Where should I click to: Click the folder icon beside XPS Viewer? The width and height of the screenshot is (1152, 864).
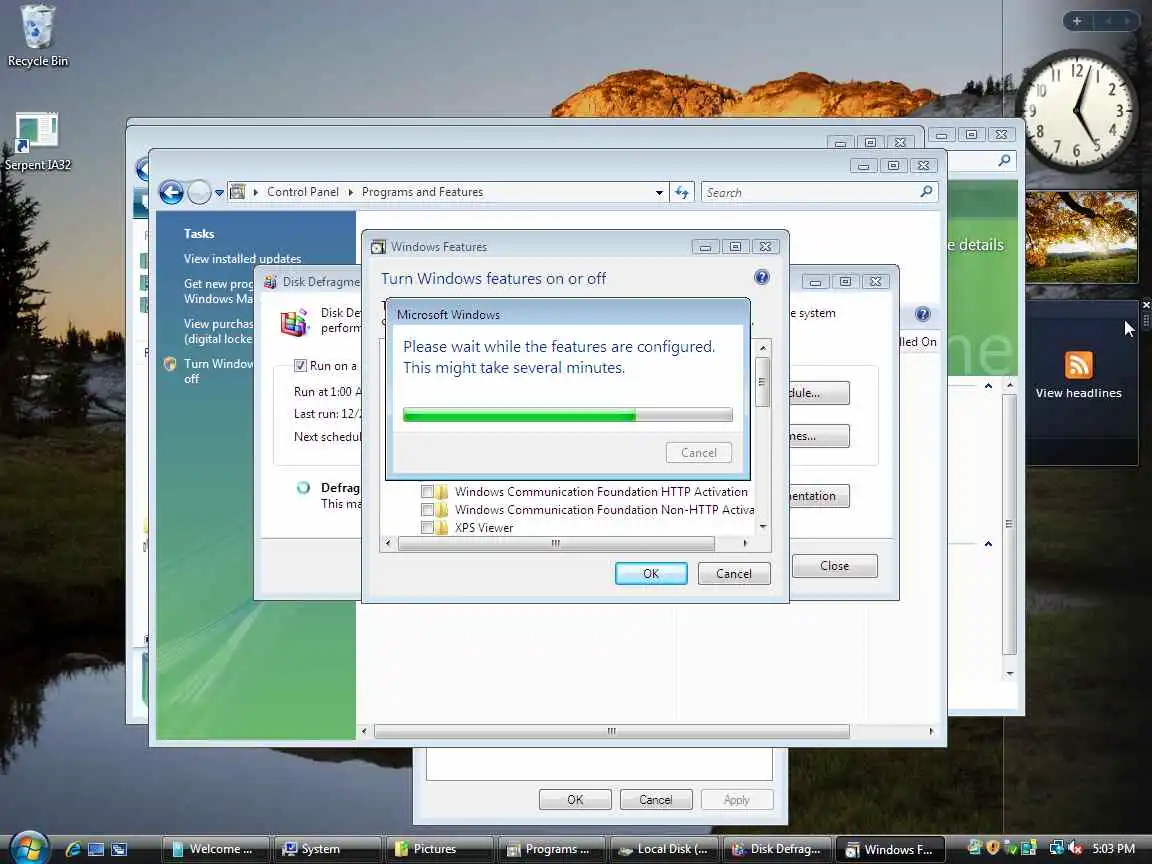point(442,528)
